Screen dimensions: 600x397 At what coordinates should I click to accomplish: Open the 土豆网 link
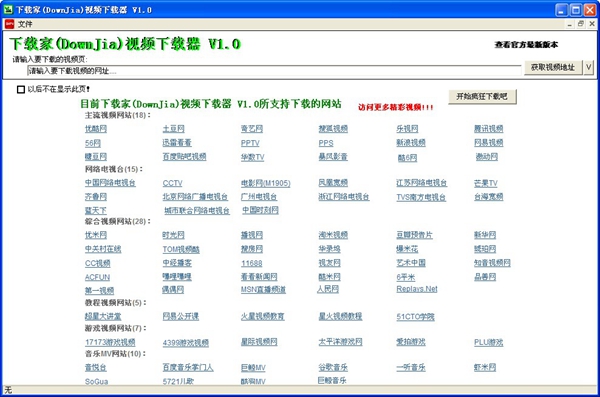[173, 129]
